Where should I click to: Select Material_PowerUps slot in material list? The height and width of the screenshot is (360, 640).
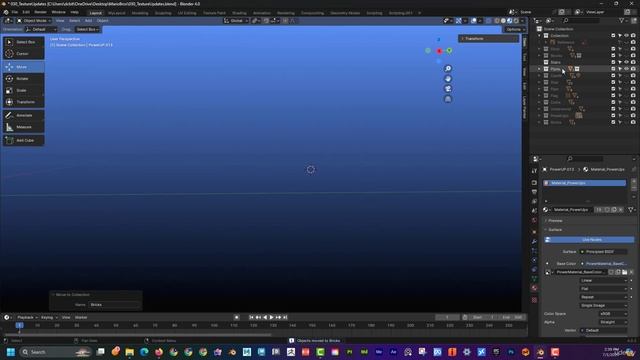point(584,183)
